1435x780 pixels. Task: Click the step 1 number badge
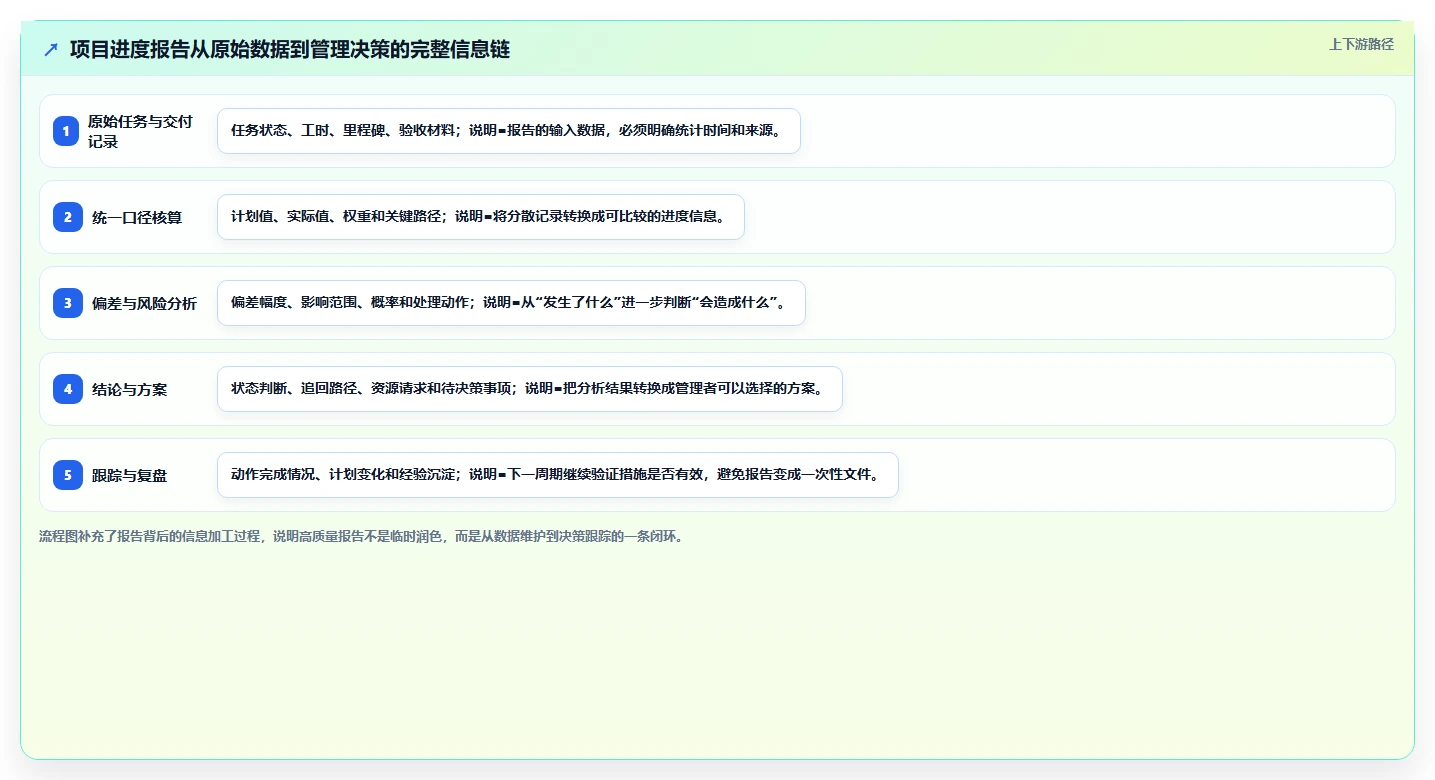66,131
